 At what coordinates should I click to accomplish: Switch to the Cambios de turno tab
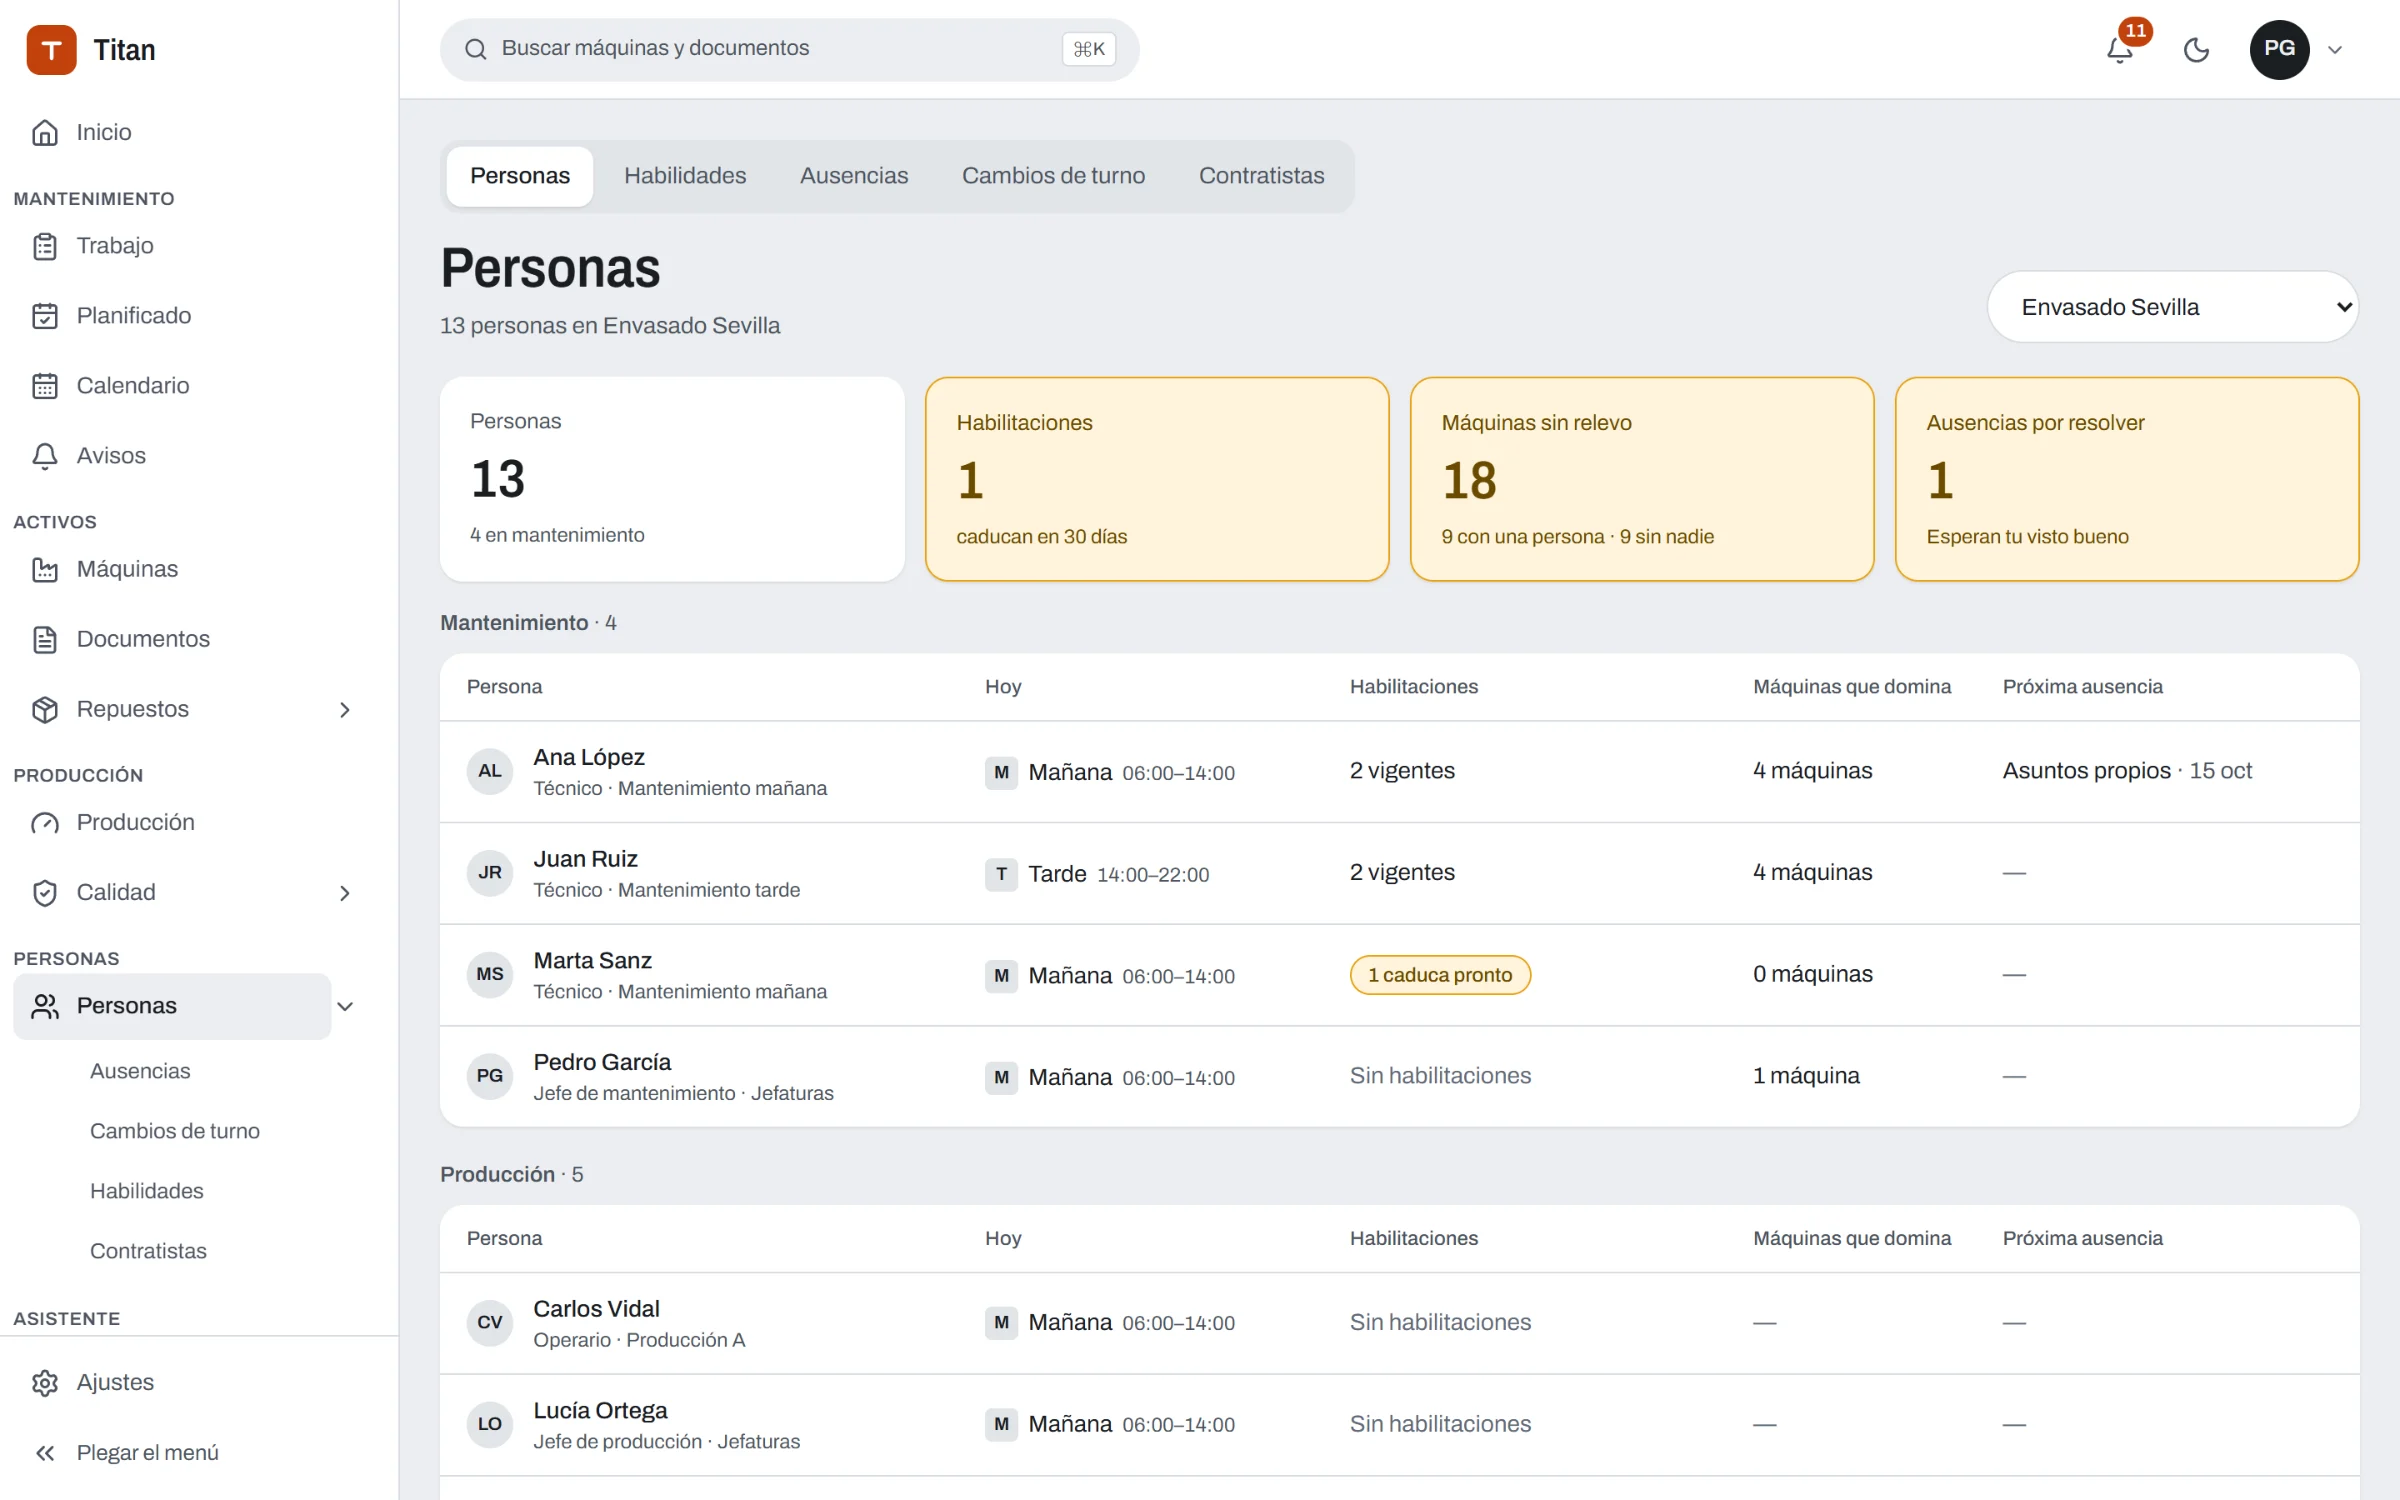(1053, 176)
